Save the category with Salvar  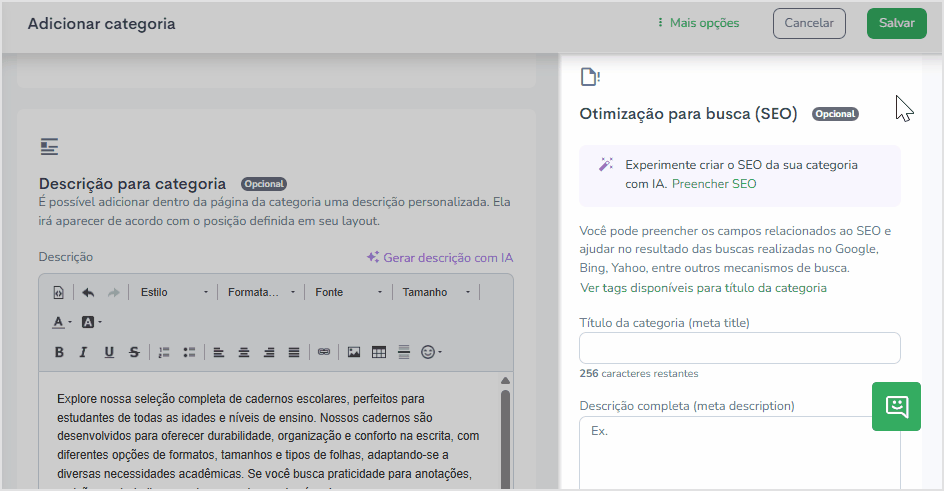(896, 23)
